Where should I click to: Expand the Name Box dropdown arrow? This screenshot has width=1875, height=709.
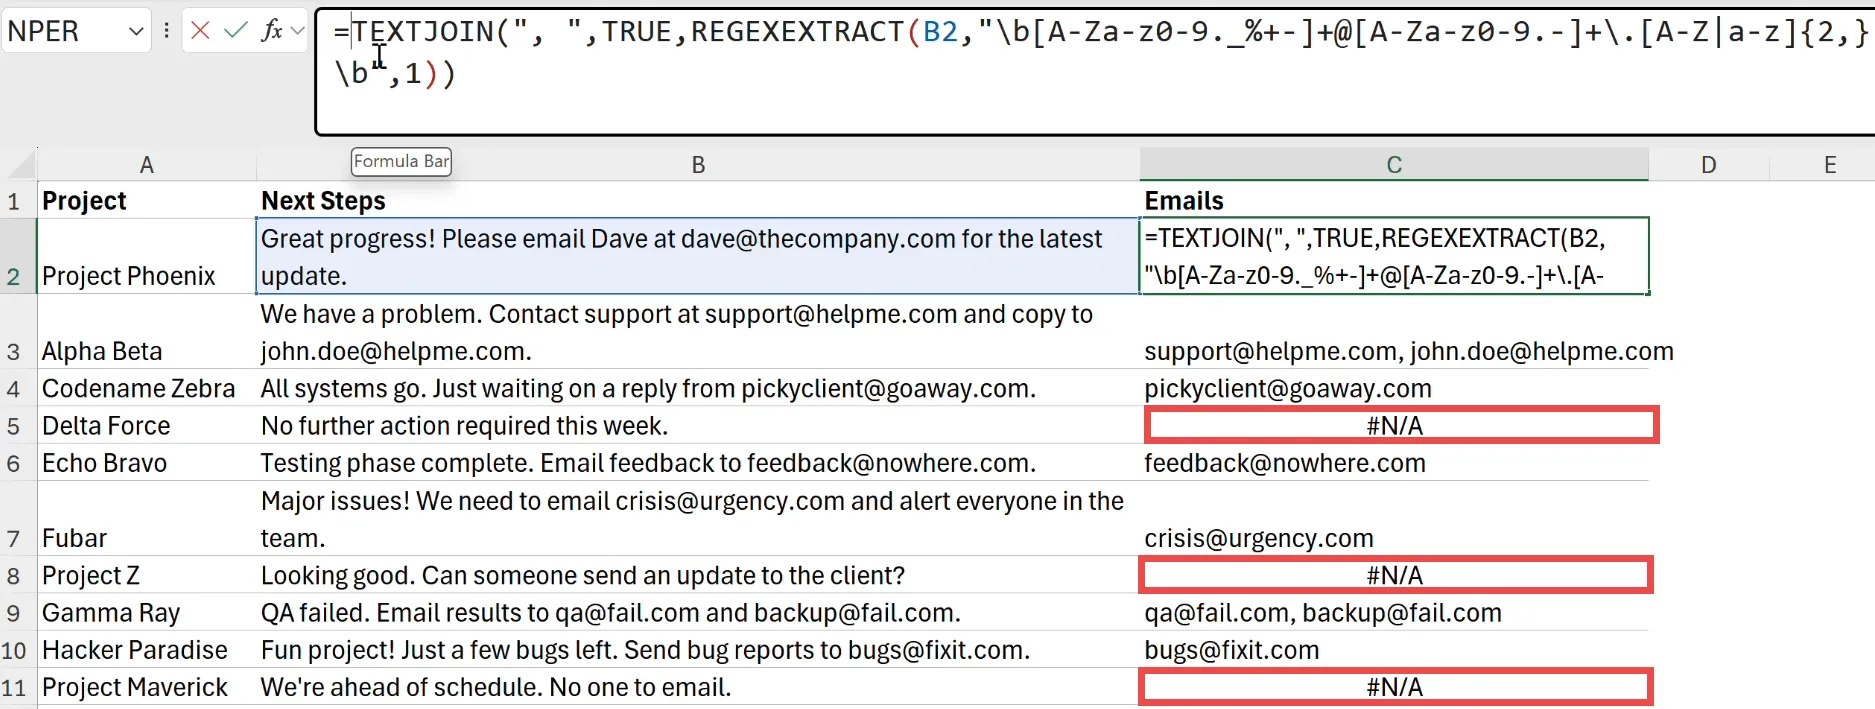click(136, 32)
